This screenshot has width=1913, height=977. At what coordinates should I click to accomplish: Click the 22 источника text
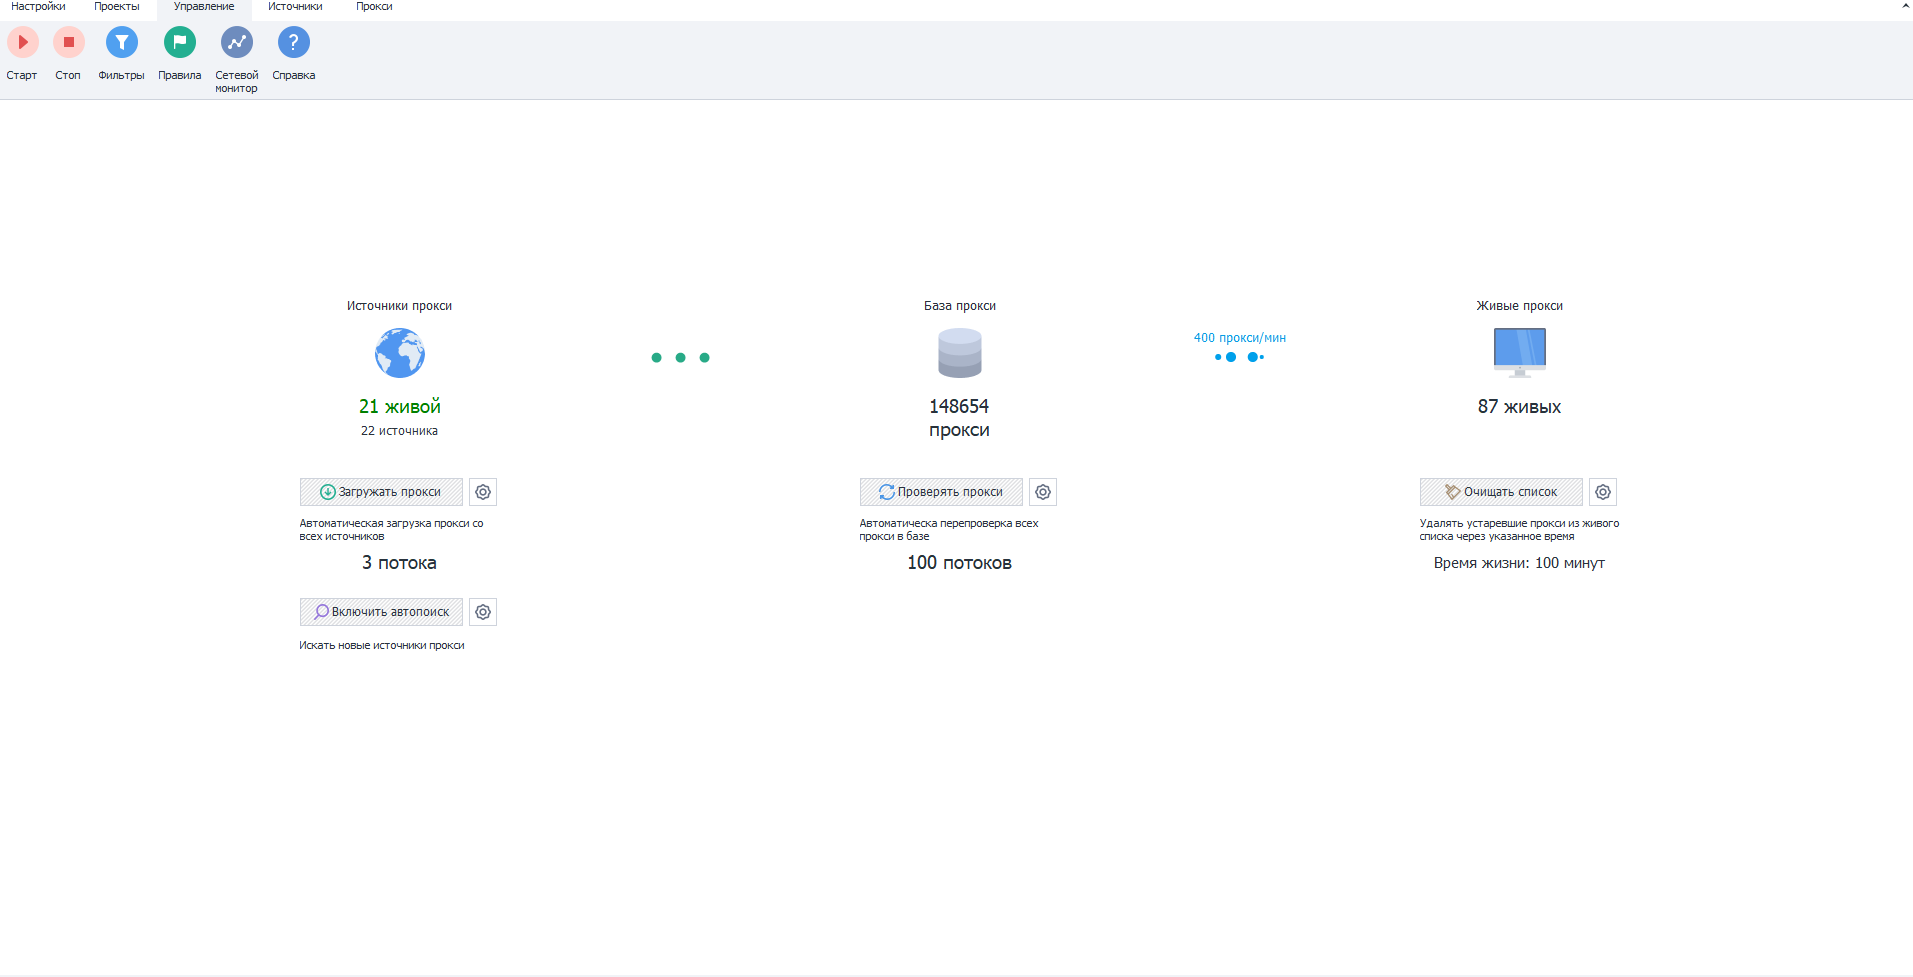pos(399,431)
